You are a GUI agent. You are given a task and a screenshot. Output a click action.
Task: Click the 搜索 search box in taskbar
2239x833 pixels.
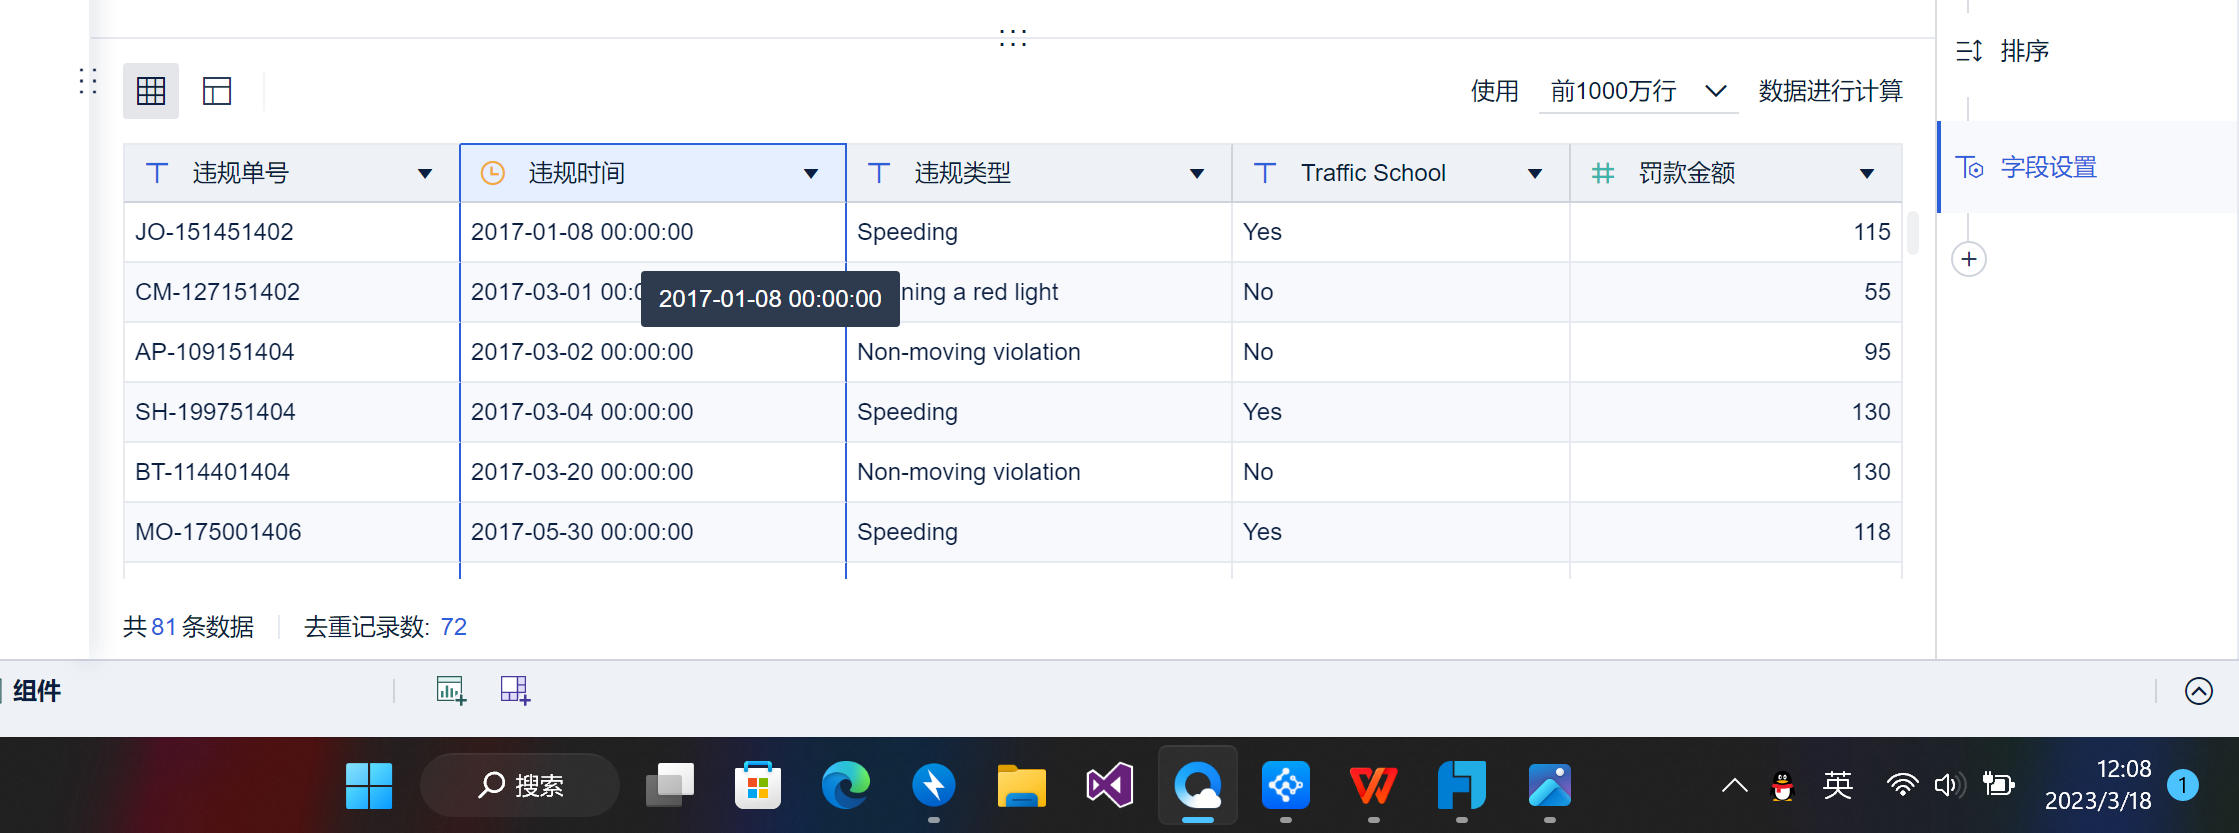pyautogui.click(x=520, y=786)
